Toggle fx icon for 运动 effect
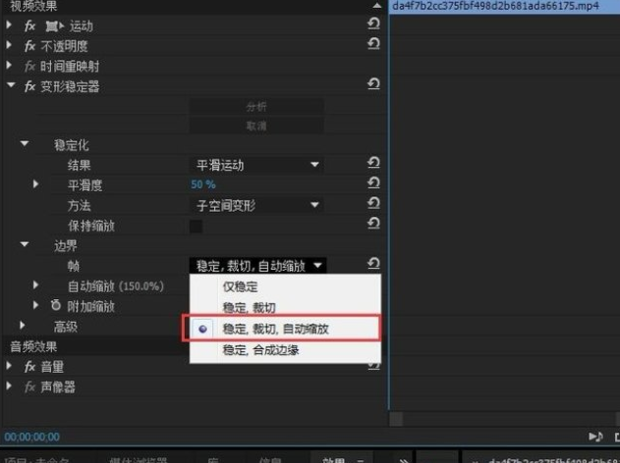 coord(30,26)
